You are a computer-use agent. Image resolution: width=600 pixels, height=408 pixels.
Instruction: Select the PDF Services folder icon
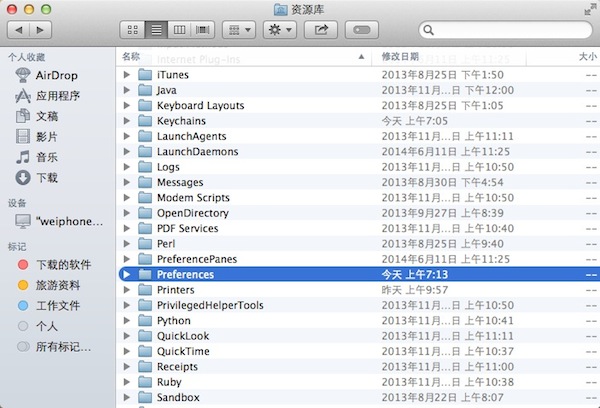coord(145,228)
